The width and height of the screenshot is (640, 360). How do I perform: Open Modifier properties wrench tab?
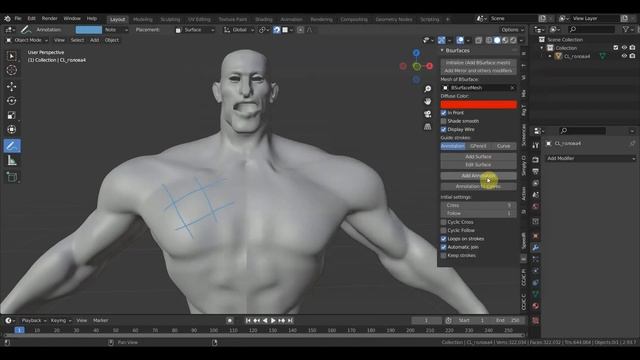point(536,247)
